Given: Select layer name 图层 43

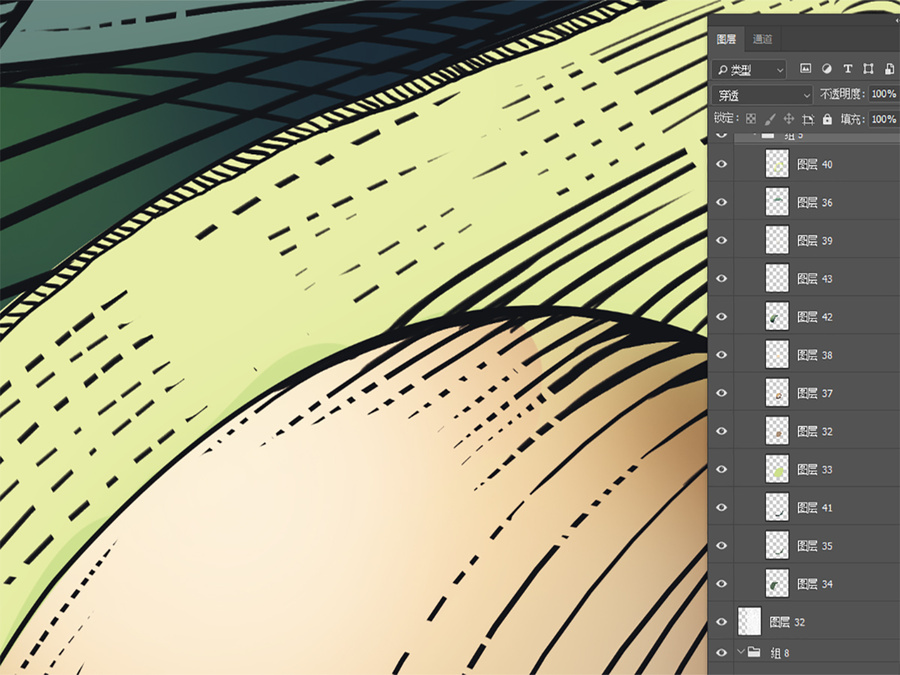Looking at the screenshot, I should [x=814, y=278].
